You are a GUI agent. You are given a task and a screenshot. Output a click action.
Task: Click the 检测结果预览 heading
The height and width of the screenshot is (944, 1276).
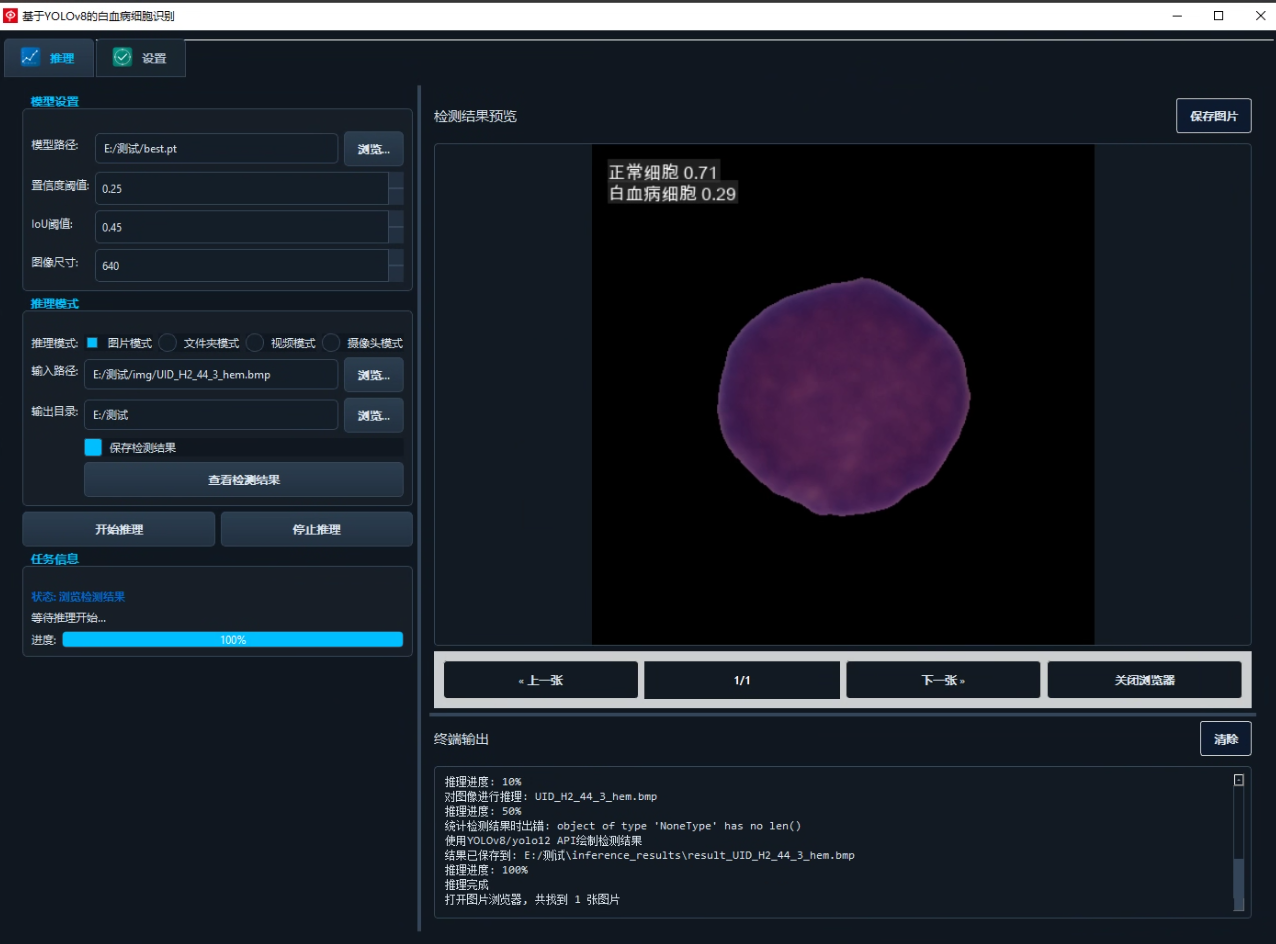tap(476, 116)
